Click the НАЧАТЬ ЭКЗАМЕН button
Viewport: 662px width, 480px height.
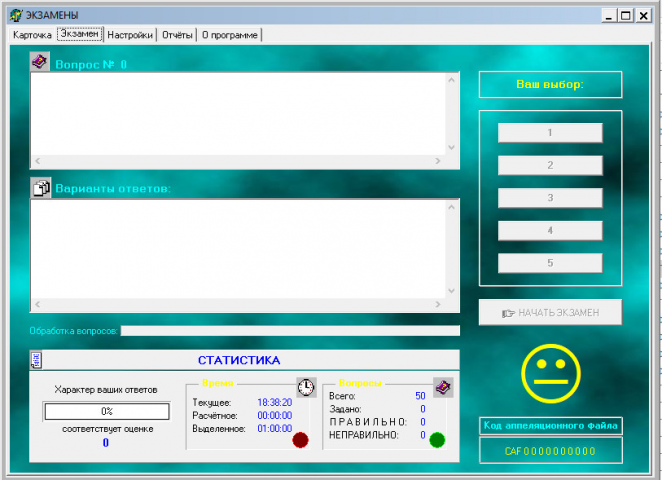tap(550, 312)
